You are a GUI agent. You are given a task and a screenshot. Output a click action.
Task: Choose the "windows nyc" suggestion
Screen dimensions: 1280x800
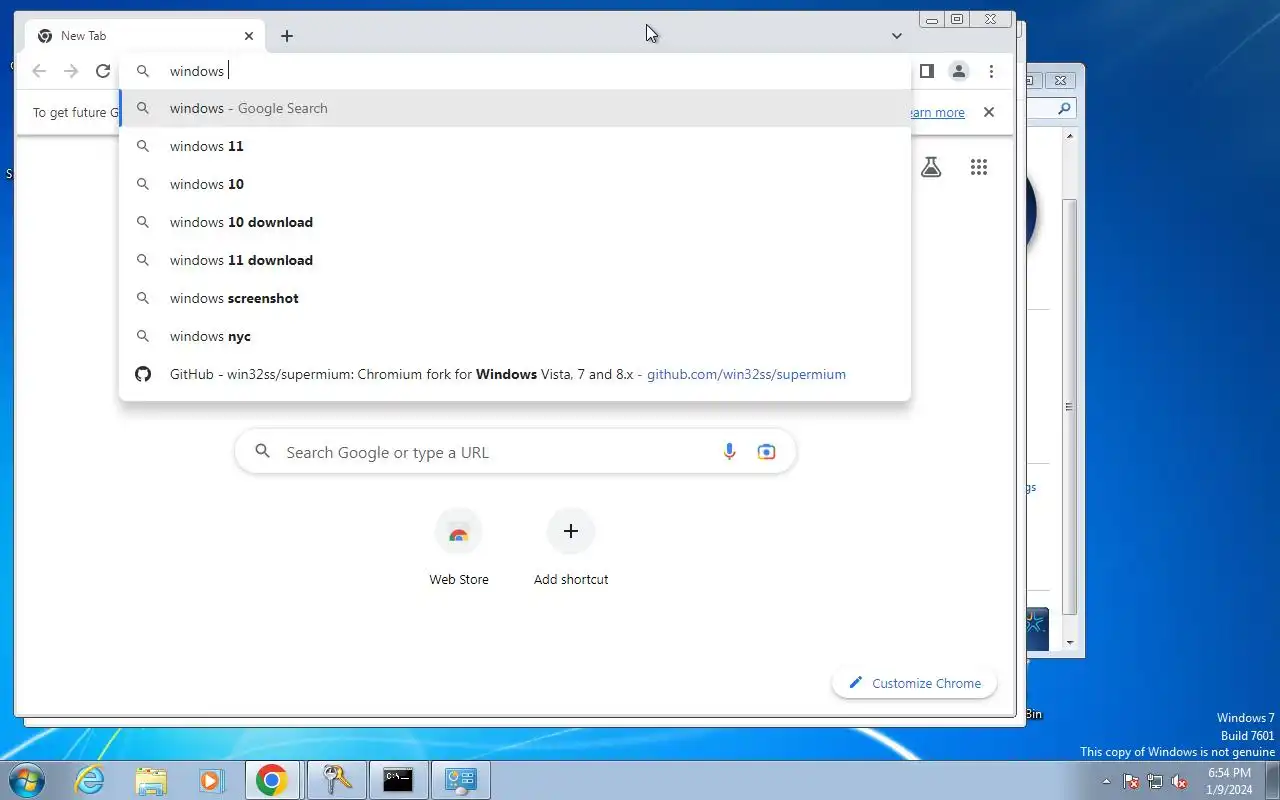coord(515,336)
